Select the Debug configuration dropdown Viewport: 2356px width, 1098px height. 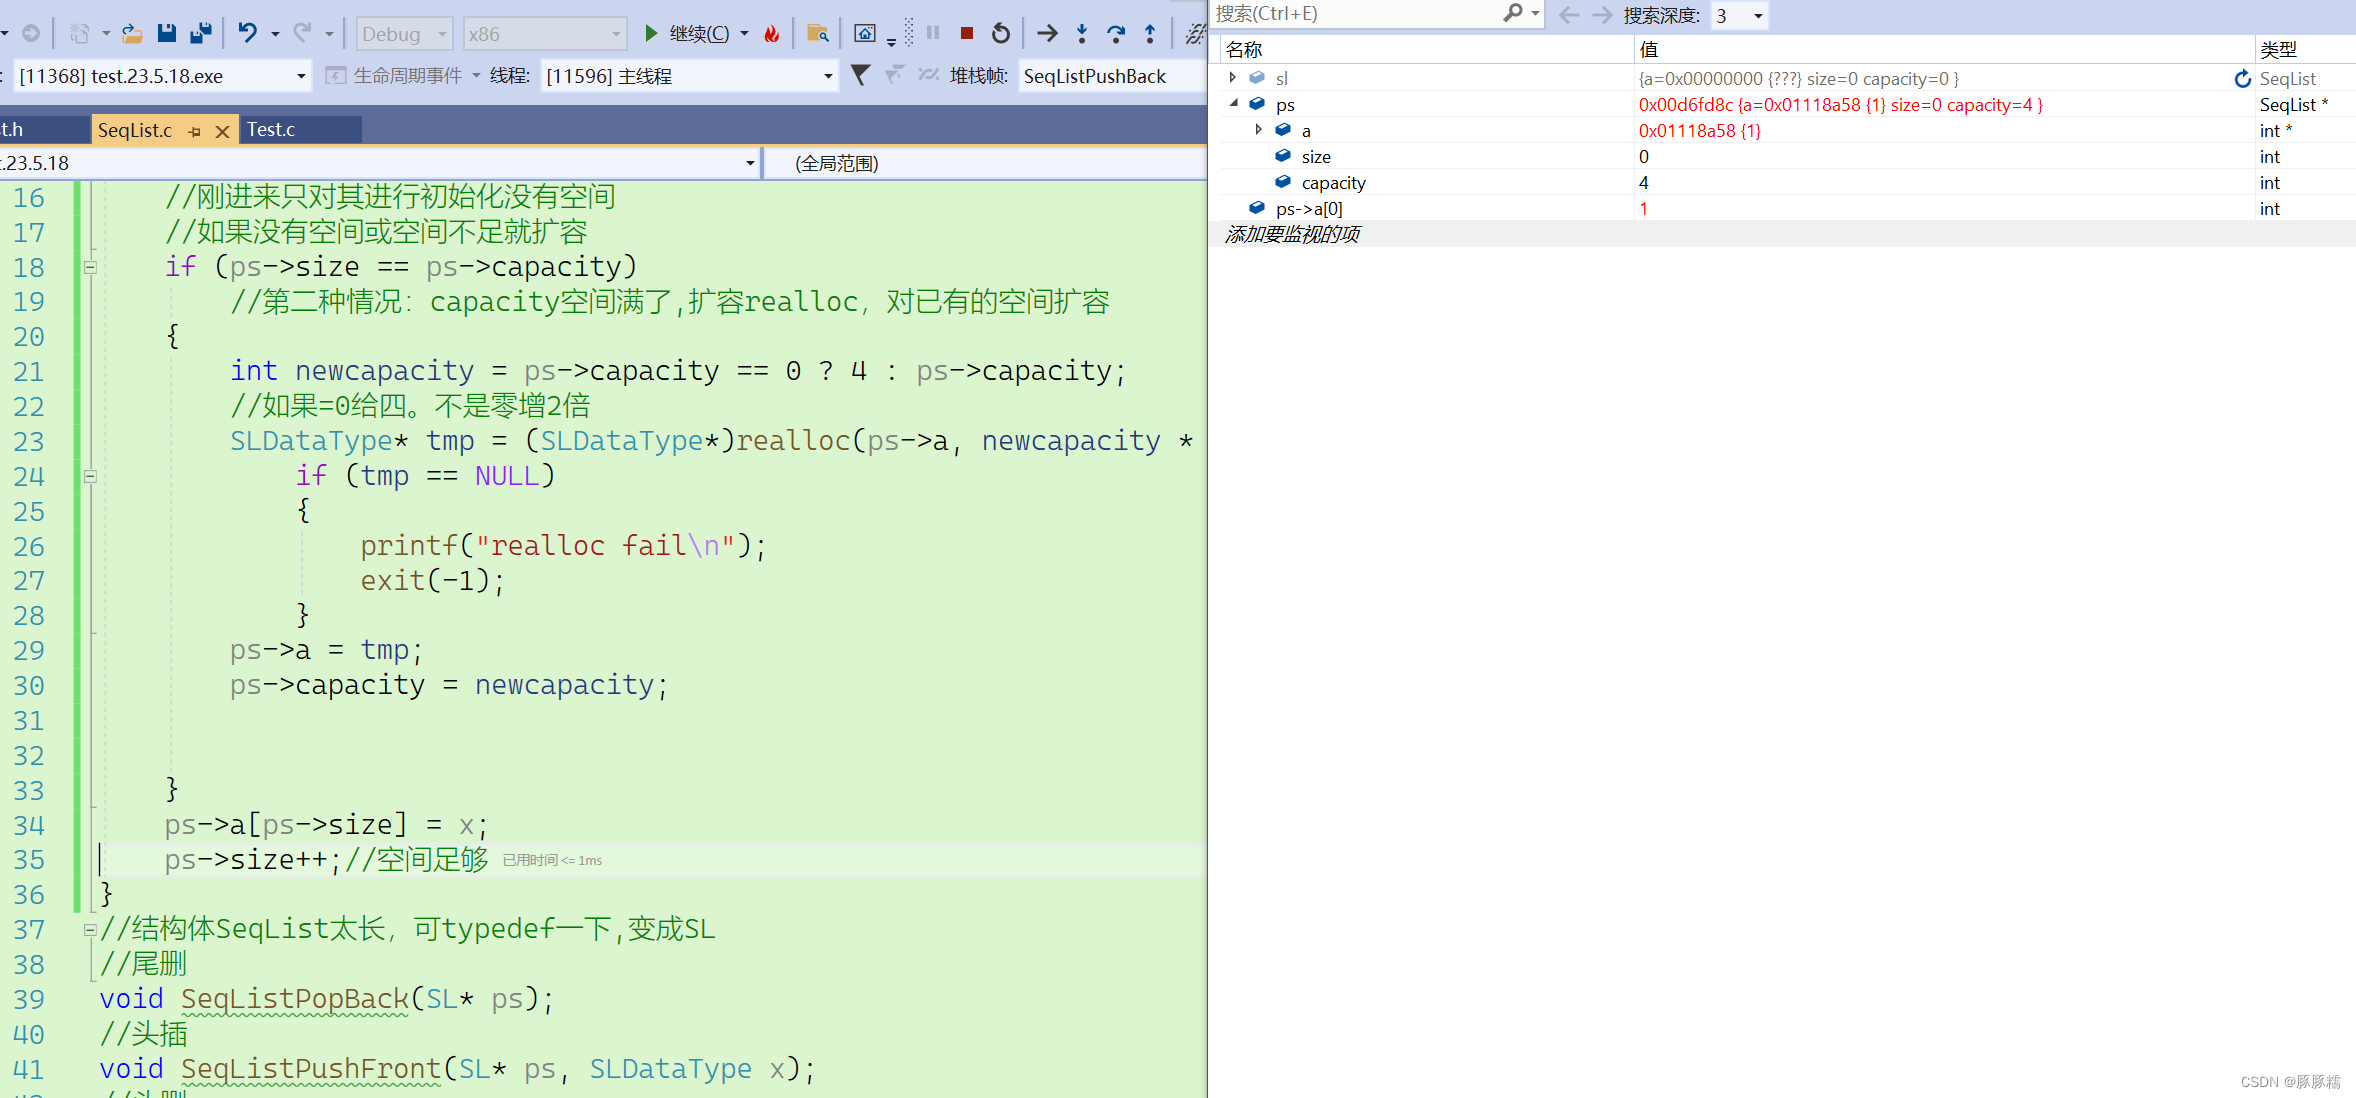400,27
